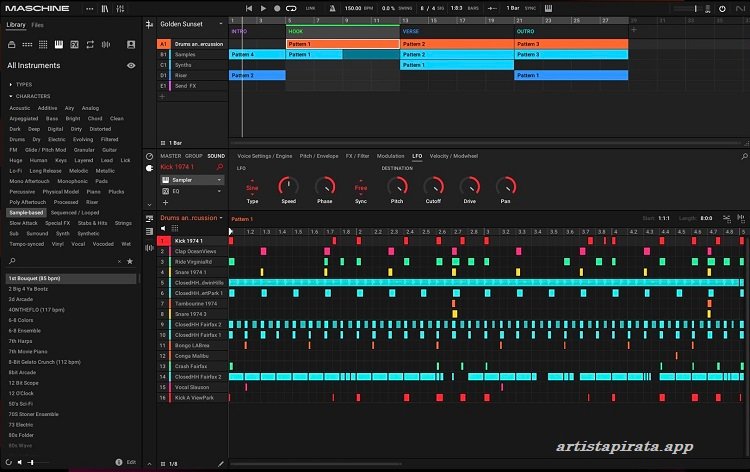Open the mixer view icon in header
Screen dimensions: 750x472
(x=120, y=9)
